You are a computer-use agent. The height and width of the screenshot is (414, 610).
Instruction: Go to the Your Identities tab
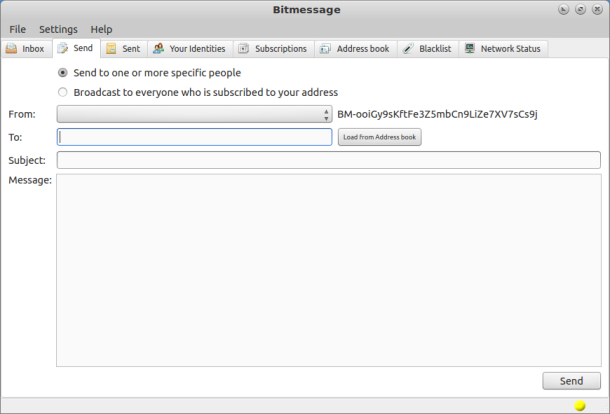[190, 49]
